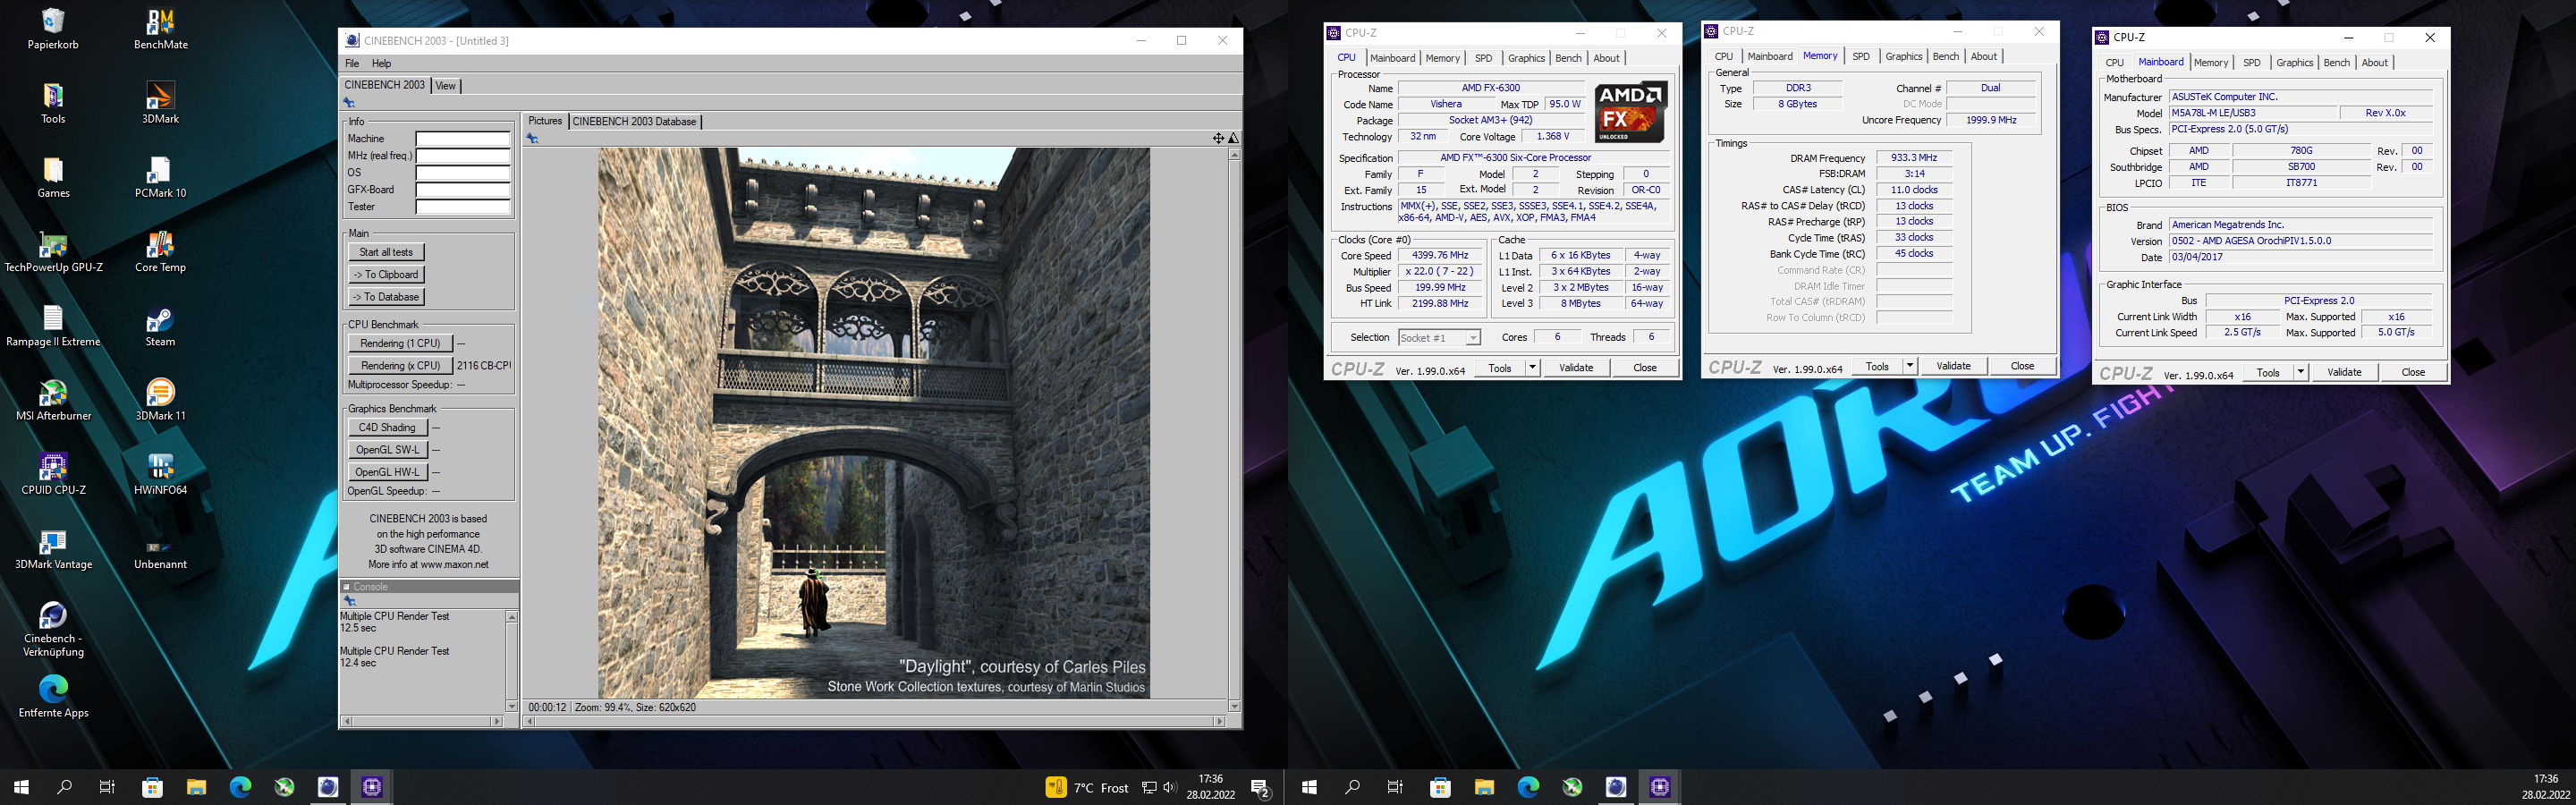Open Mainboard tab in first CPU-Z window
This screenshot has height=805, width=2576.
pyautogui.click(x=1392, y=58)
